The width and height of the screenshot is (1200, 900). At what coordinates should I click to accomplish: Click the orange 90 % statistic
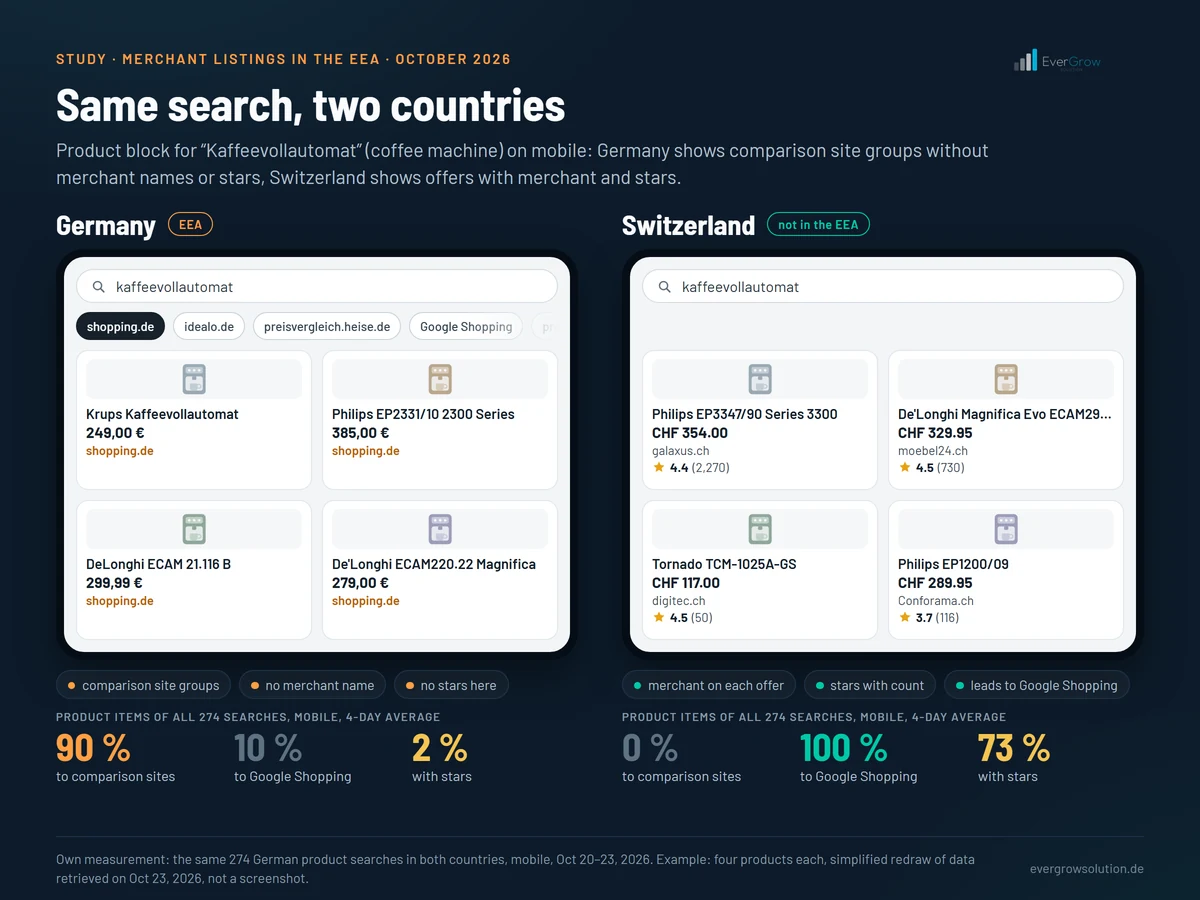pos(93,748)
